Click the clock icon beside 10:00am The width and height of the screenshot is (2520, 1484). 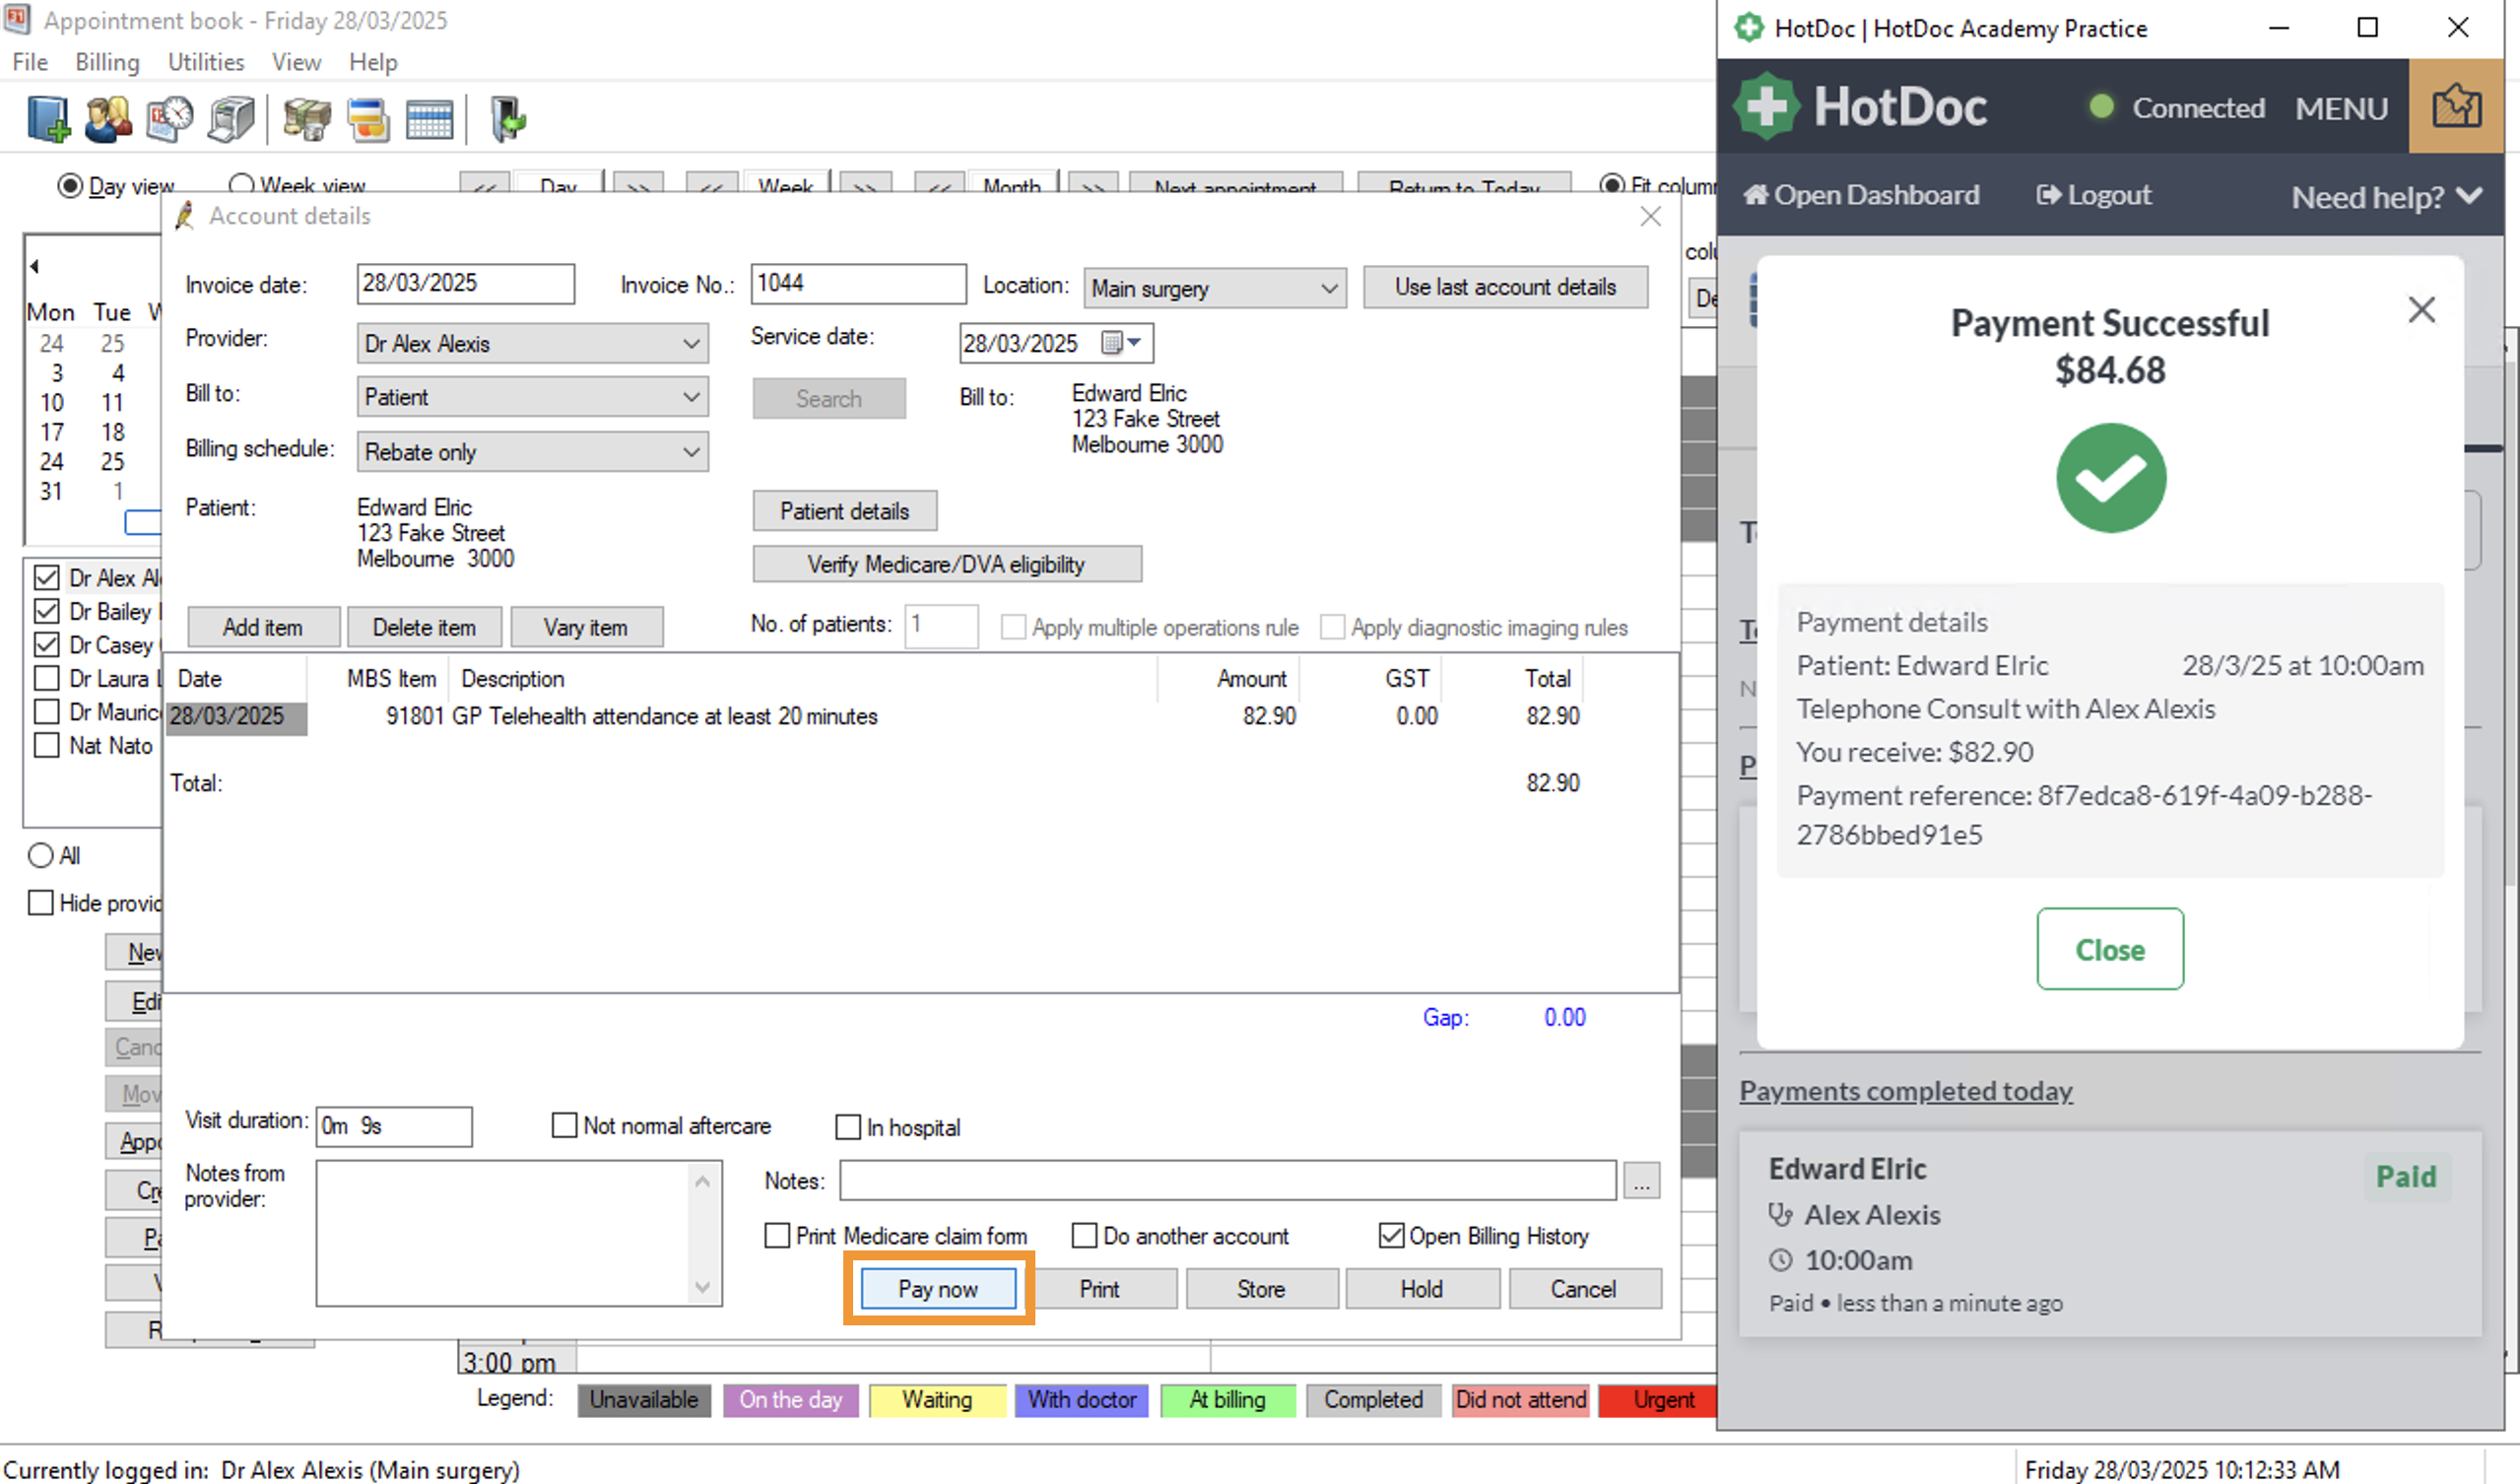point(1781,1260)
